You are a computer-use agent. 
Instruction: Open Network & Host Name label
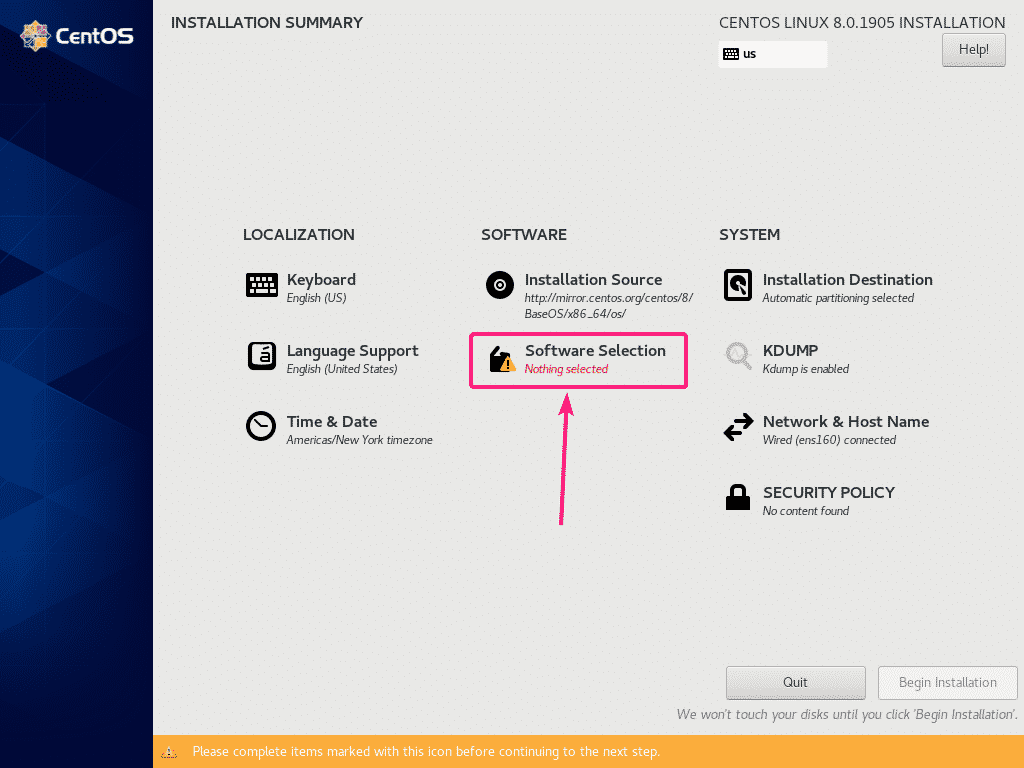tap(846, 422)
